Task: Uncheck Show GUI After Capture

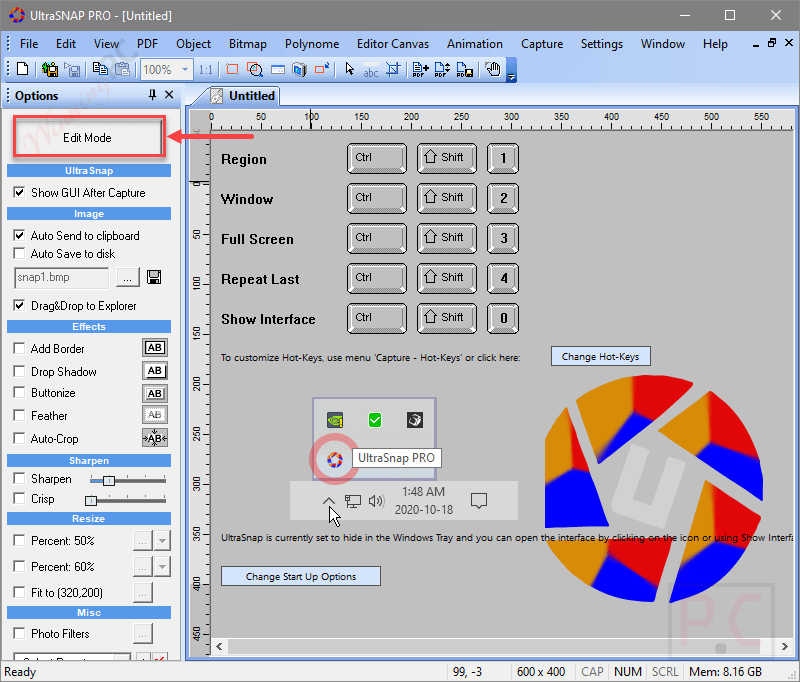Action: click(19, 192)
